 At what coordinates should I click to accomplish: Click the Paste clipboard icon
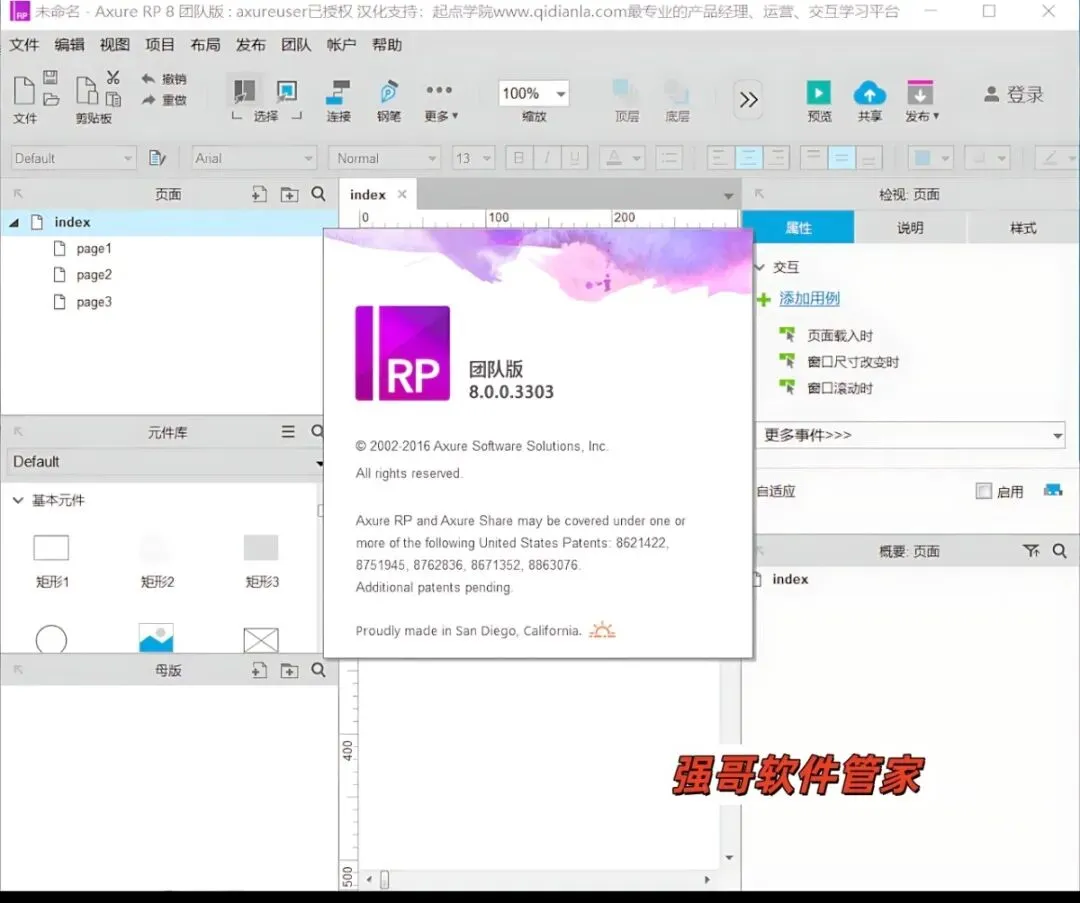tap(86, 91)
